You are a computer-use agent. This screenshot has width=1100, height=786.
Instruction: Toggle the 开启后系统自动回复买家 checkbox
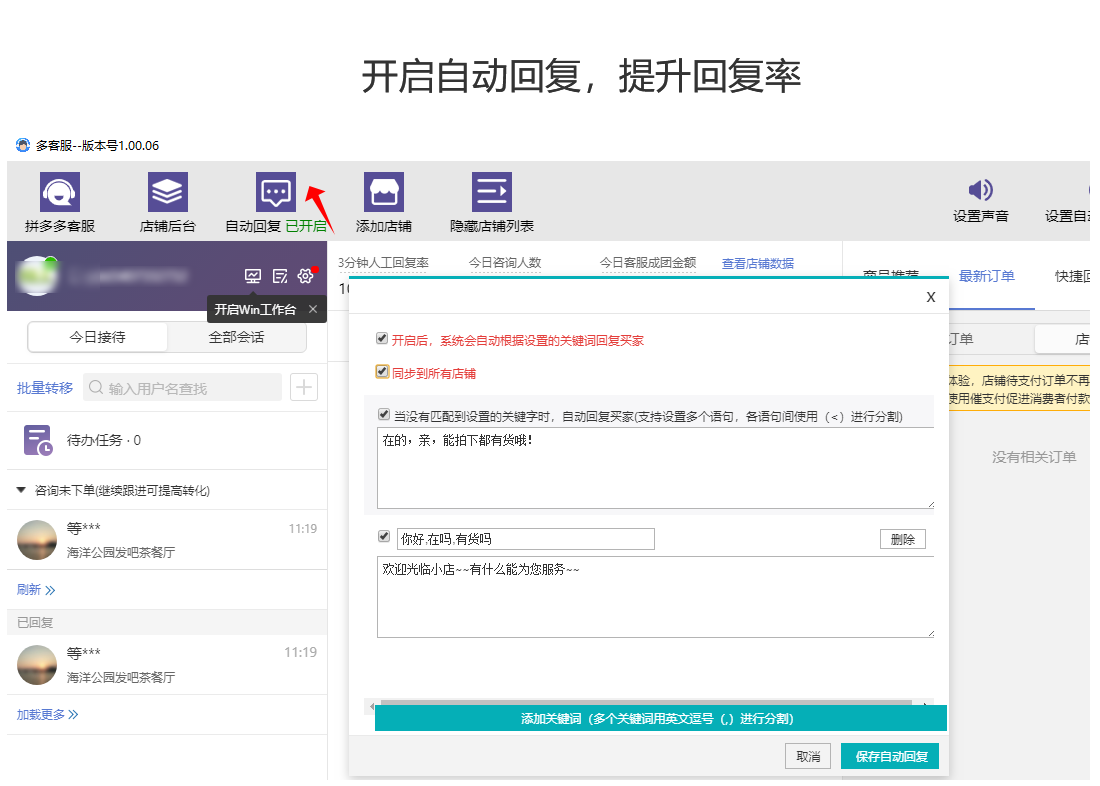point(382,339)
